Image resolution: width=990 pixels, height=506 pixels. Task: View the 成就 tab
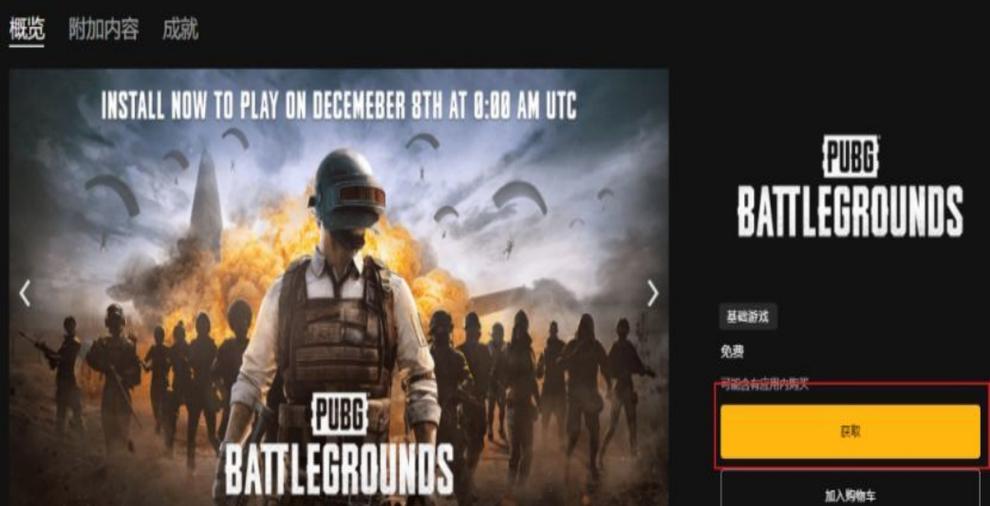181,29
